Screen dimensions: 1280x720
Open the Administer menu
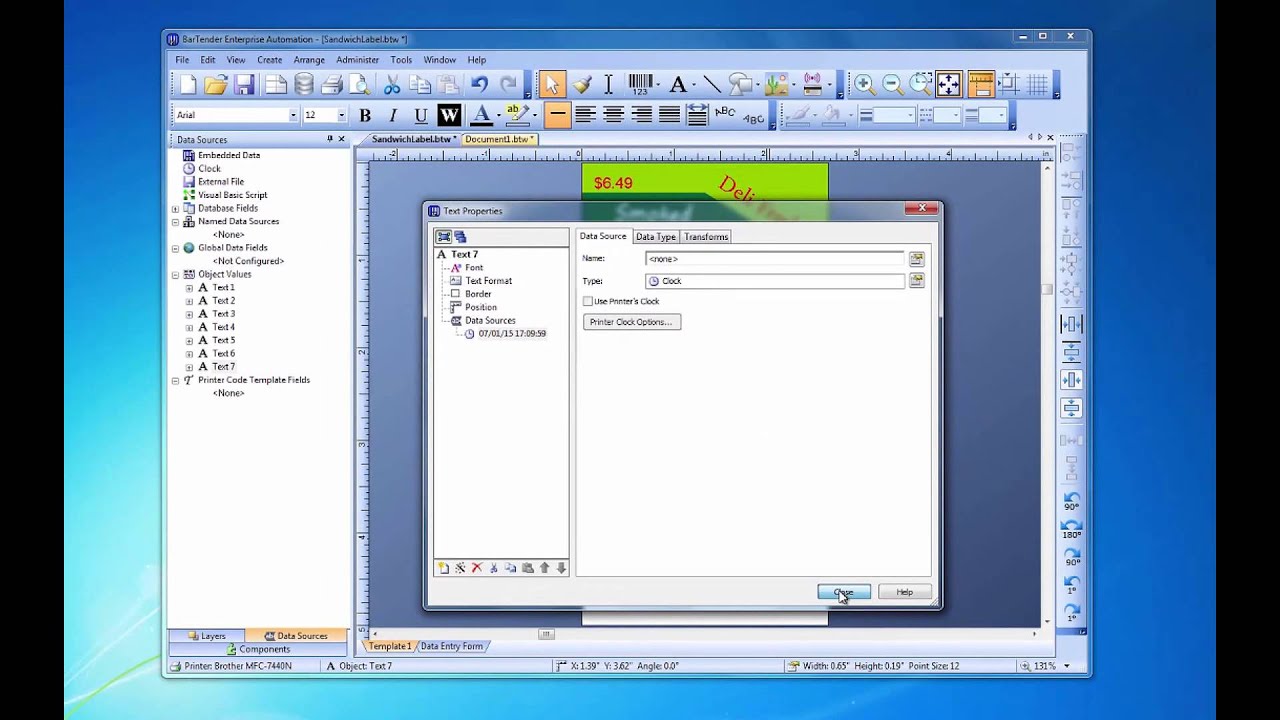[357, 60]
